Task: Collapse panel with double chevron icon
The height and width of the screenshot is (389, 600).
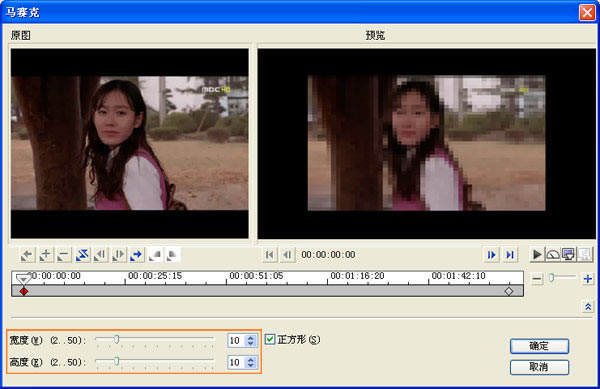Action: 588,307
